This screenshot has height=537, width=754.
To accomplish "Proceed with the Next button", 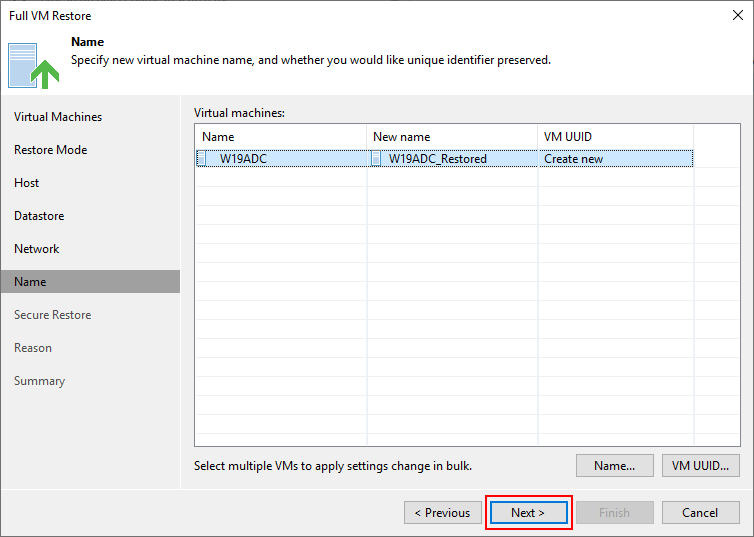I will (528, 512).
